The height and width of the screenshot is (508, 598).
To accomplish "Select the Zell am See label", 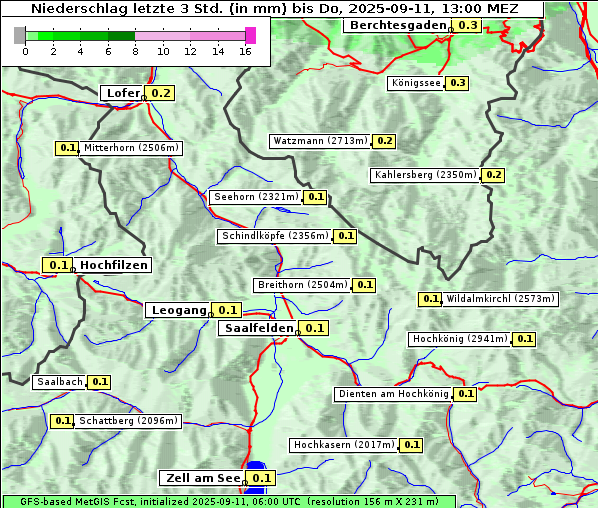I will click(203, 478).
